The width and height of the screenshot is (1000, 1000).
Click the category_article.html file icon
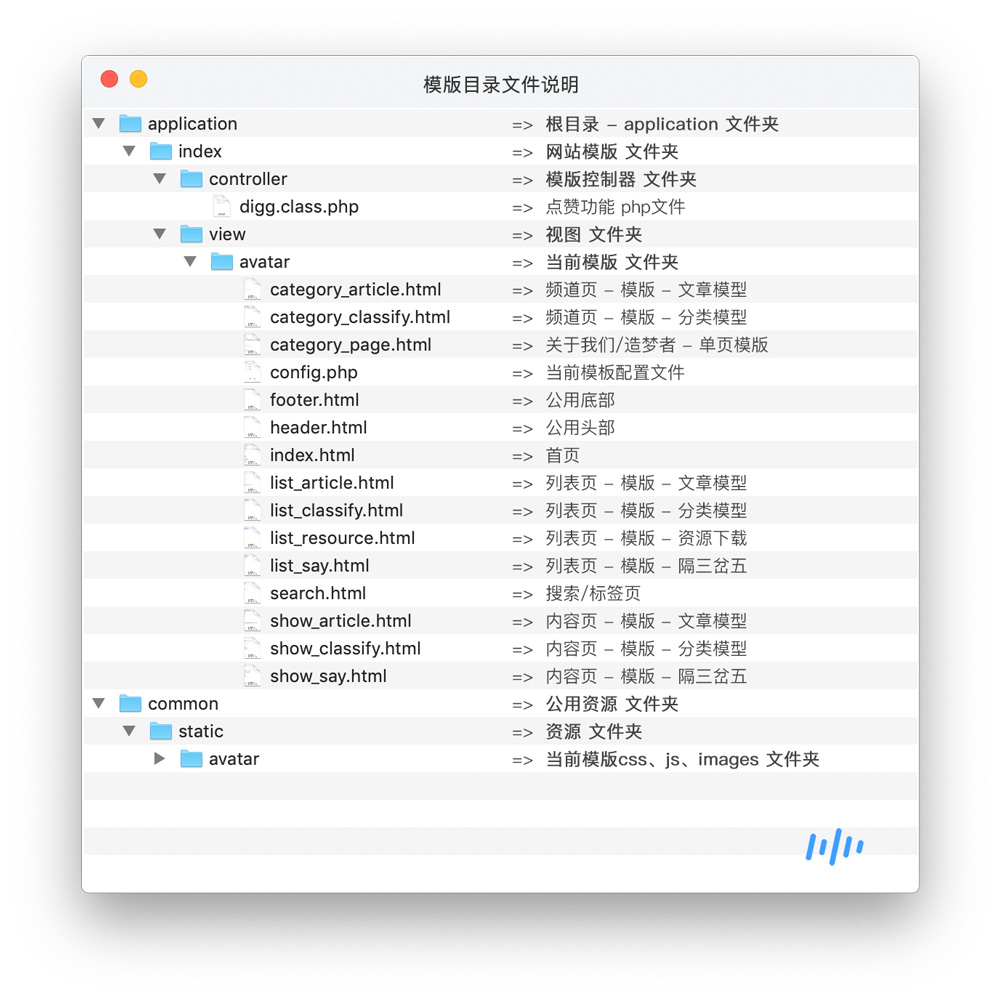pos(253,290)
